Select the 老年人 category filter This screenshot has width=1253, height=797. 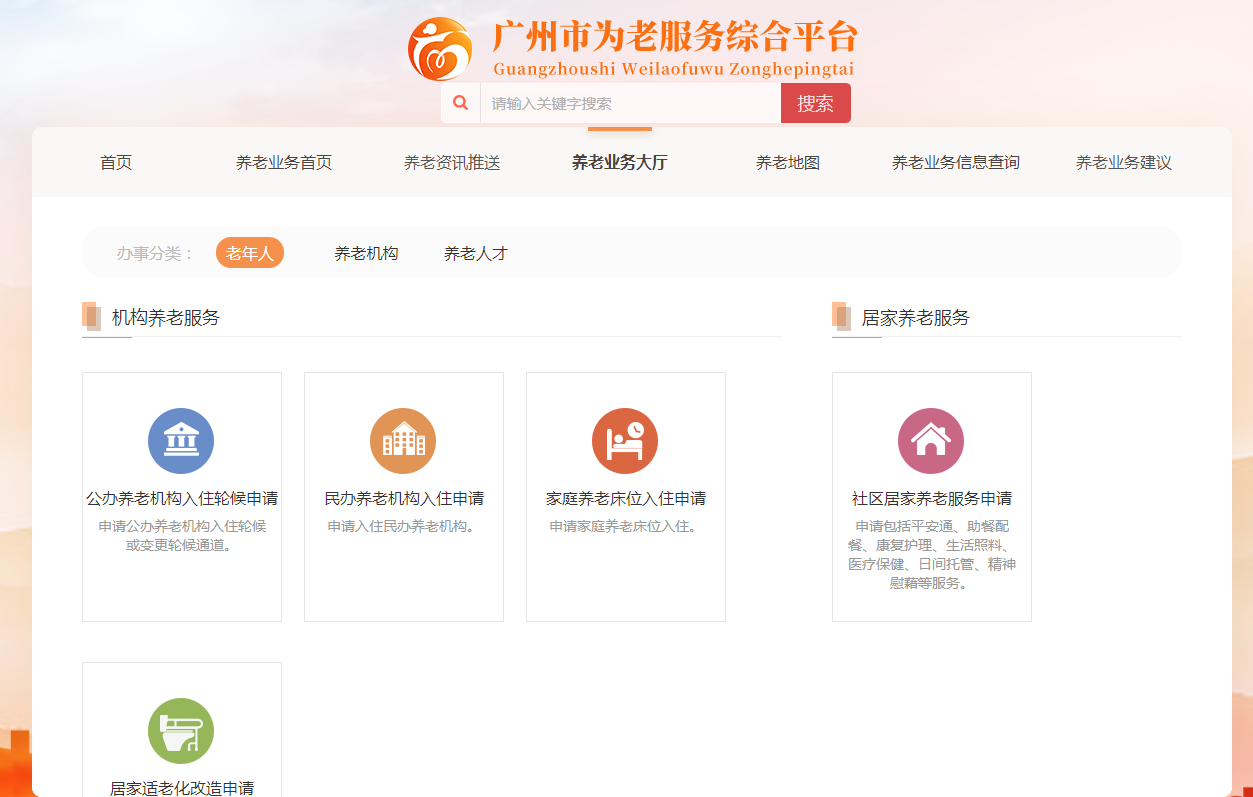point(250,253)
